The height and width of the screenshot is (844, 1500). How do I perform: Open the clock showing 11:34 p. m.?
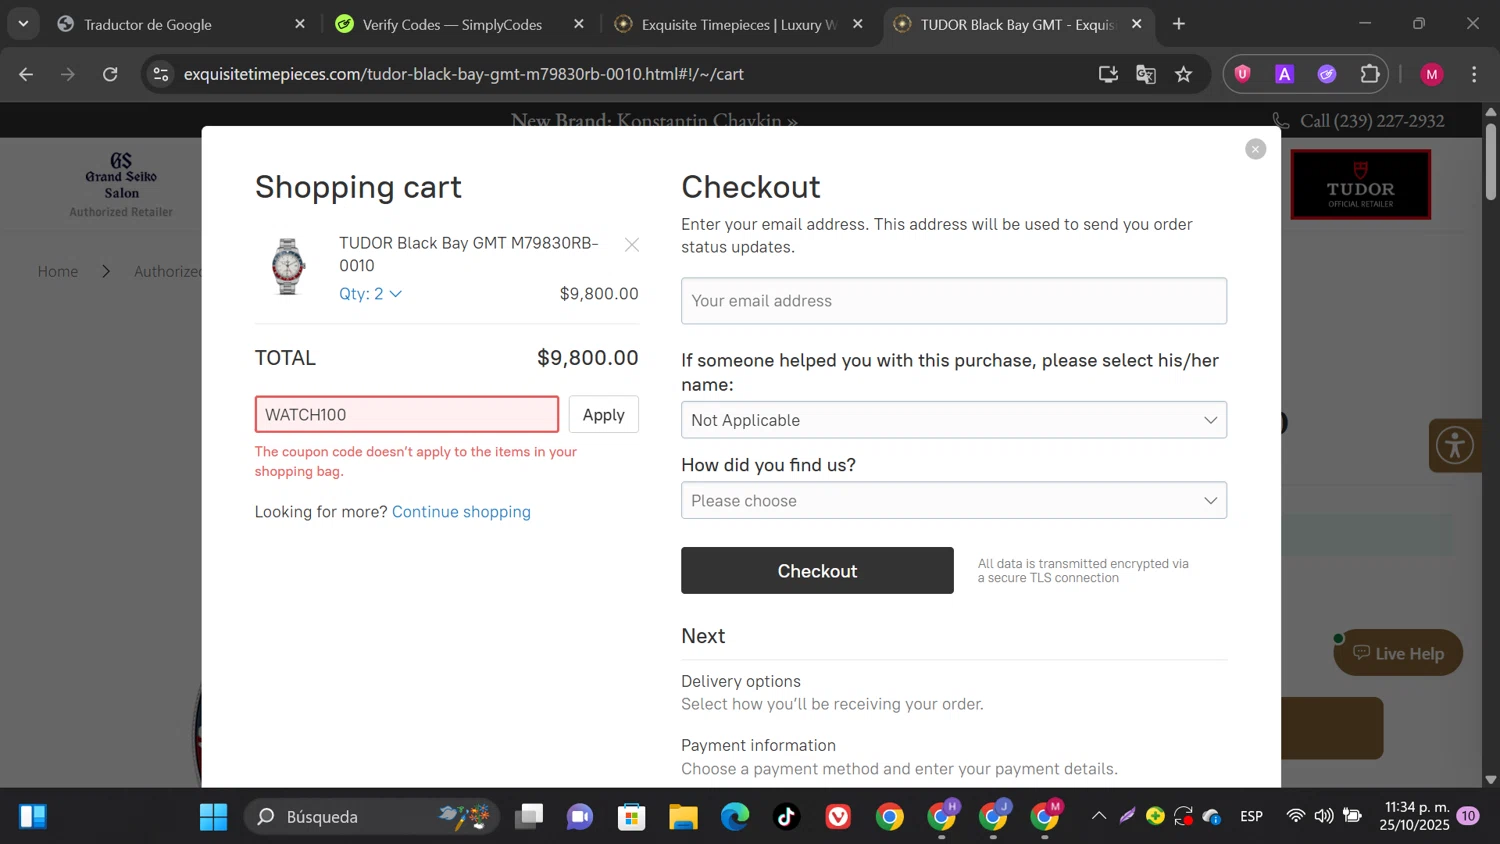(x=1414, y=816)
